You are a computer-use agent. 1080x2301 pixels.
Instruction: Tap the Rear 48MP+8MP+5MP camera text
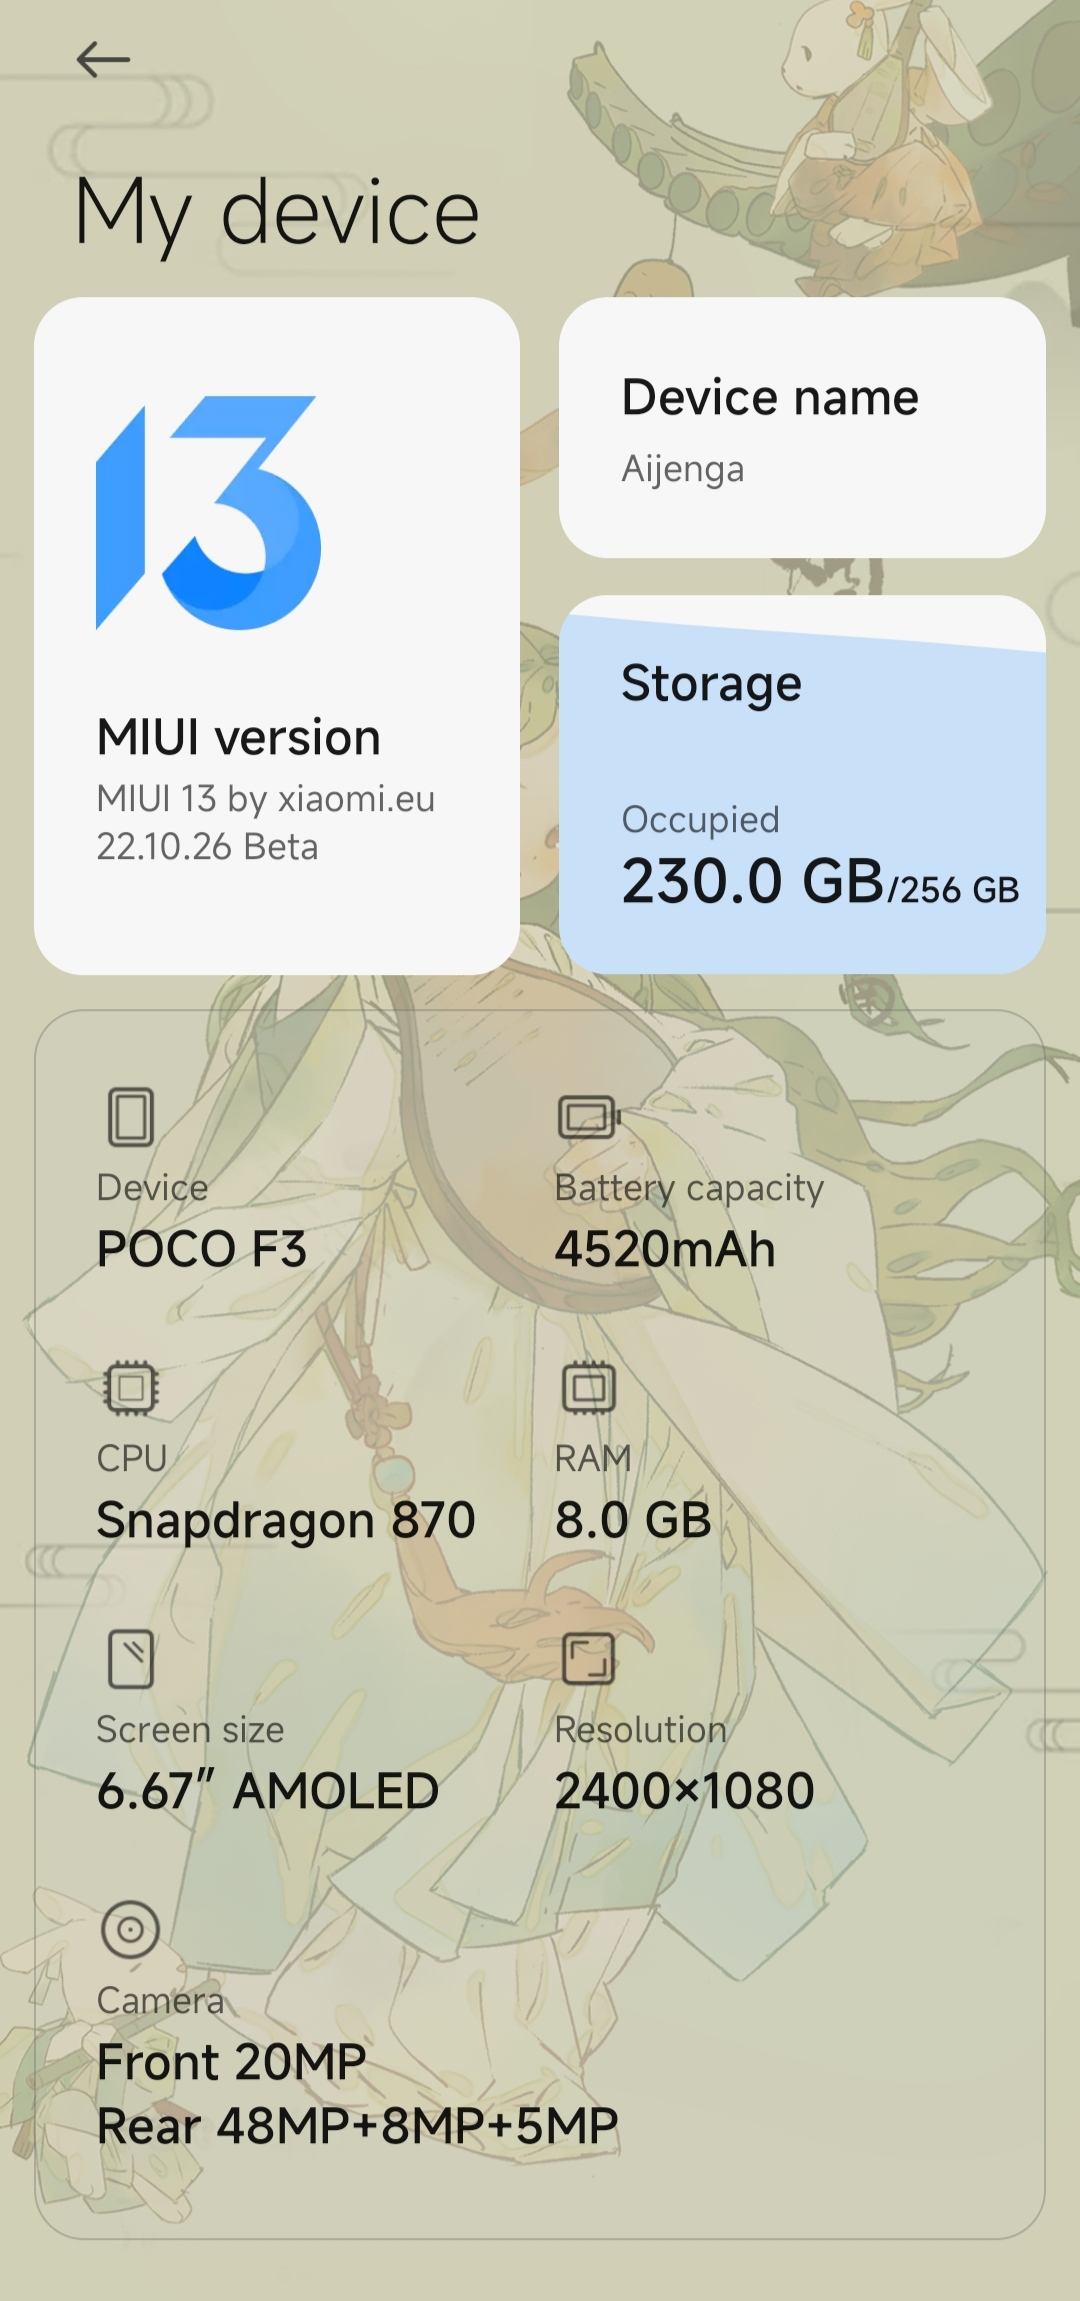pyautogui.click(x=357, y=2125)
